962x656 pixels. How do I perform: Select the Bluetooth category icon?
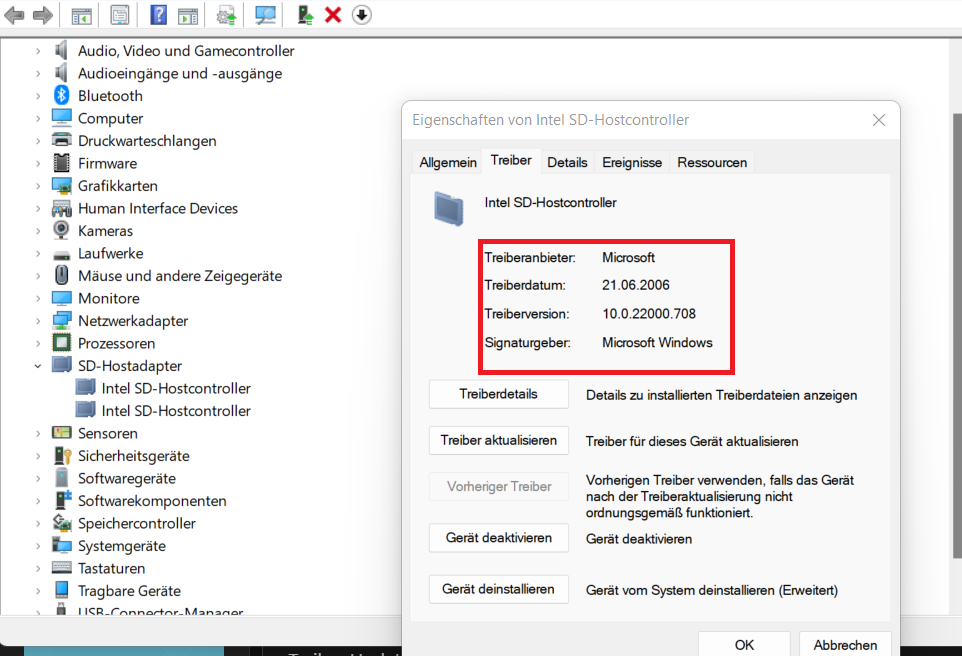[x=61, y=95]
